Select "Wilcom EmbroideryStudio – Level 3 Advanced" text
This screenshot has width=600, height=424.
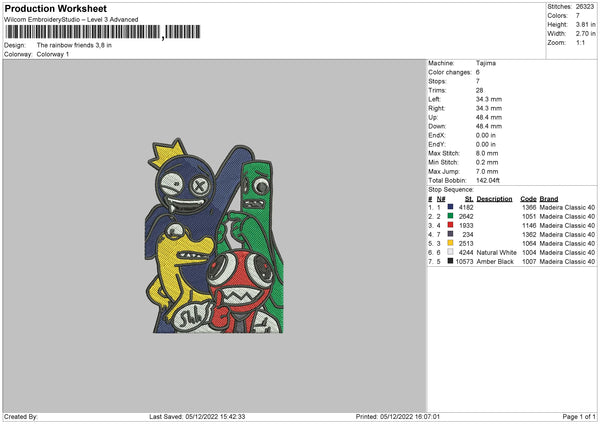(x=71, y=20)
